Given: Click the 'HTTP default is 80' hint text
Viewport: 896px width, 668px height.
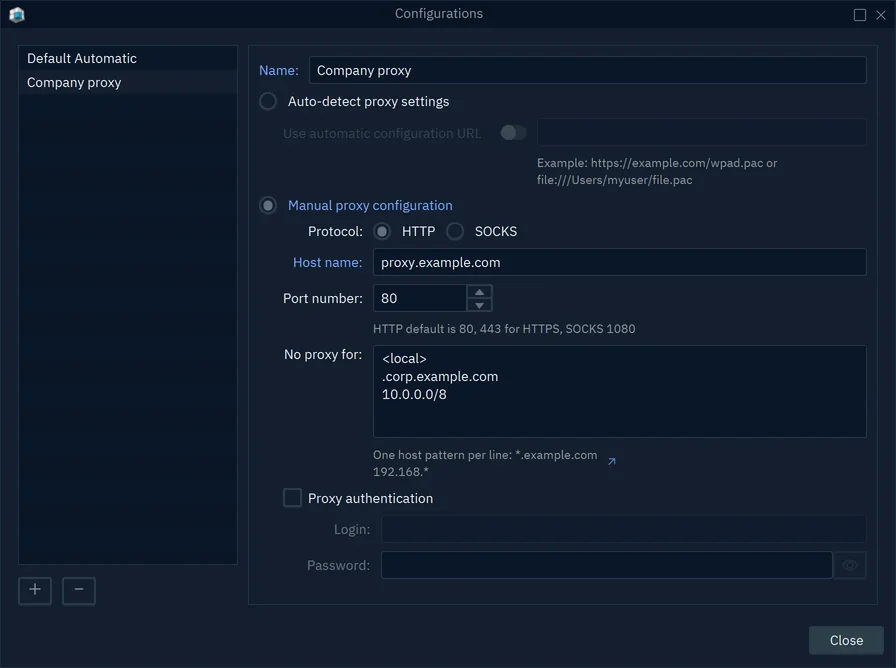Looking at the screenshot, I should click(504, 329).
